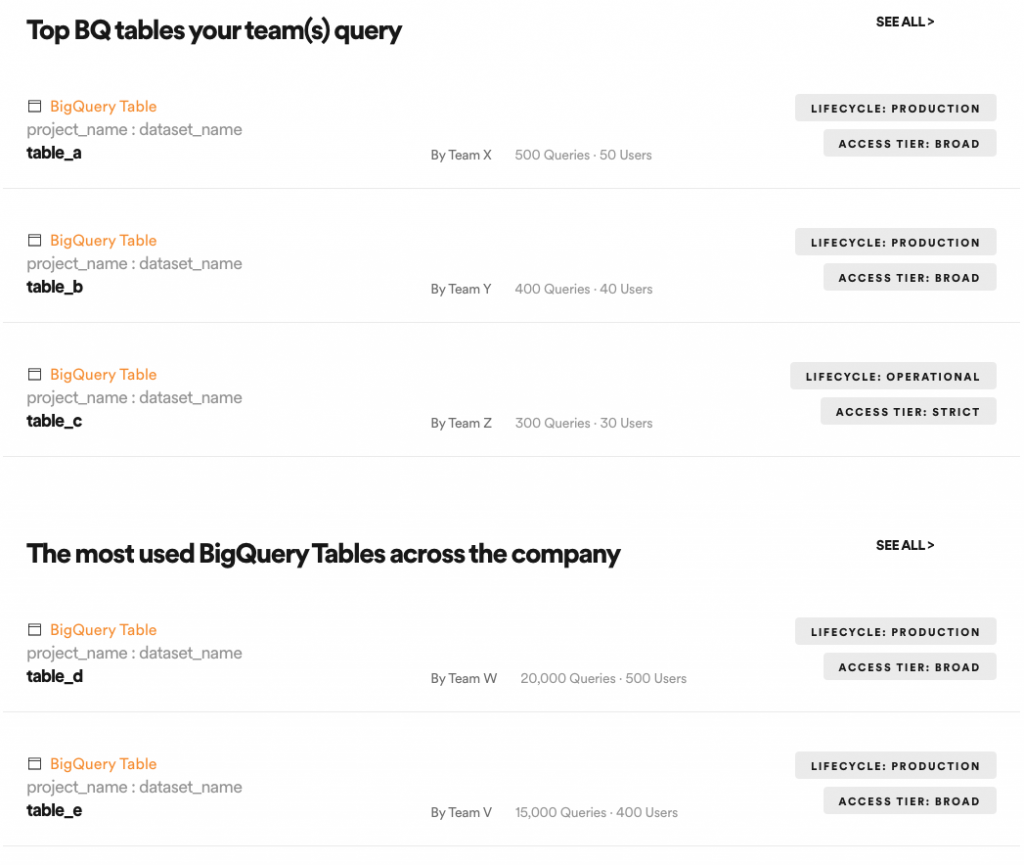
Task: Open the BigQuery Table link above table_d
Action: [x=103, y=629]
